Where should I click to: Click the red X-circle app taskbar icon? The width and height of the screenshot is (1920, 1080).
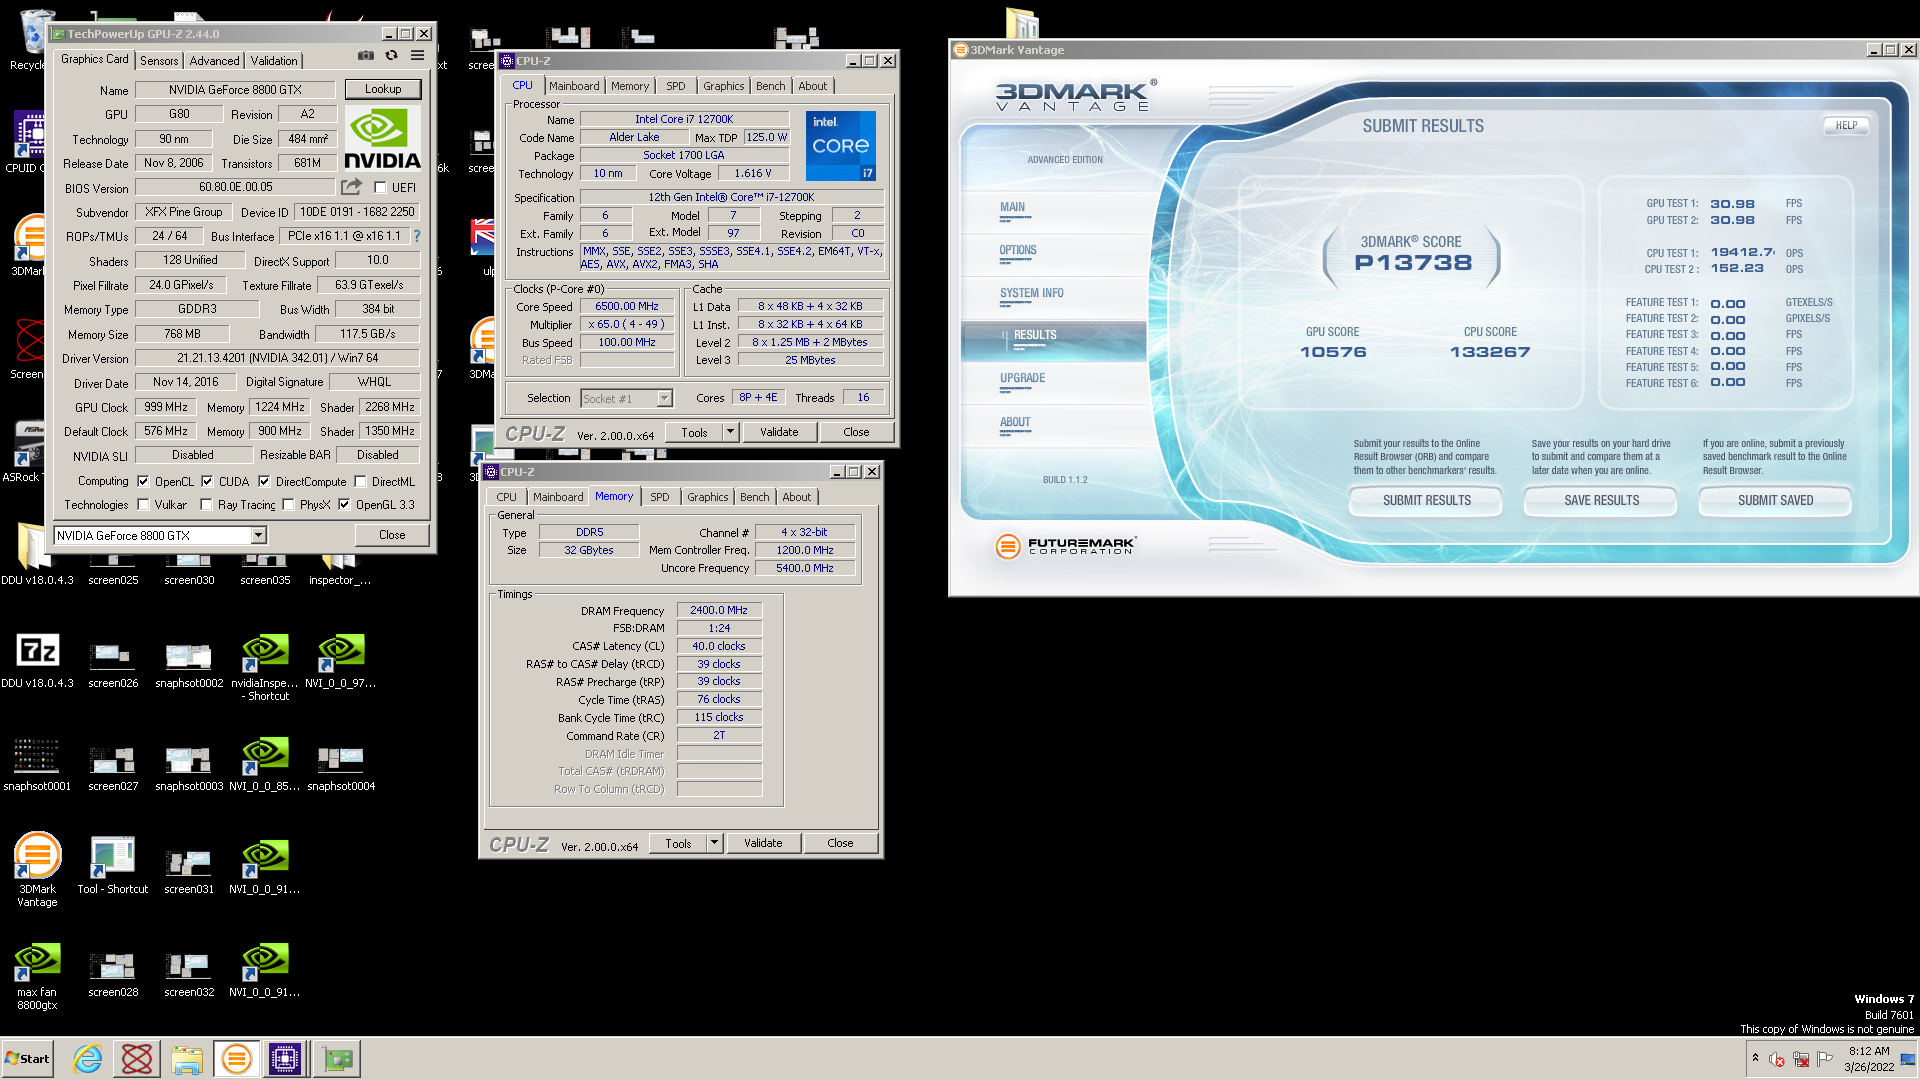click(137, 1059)
